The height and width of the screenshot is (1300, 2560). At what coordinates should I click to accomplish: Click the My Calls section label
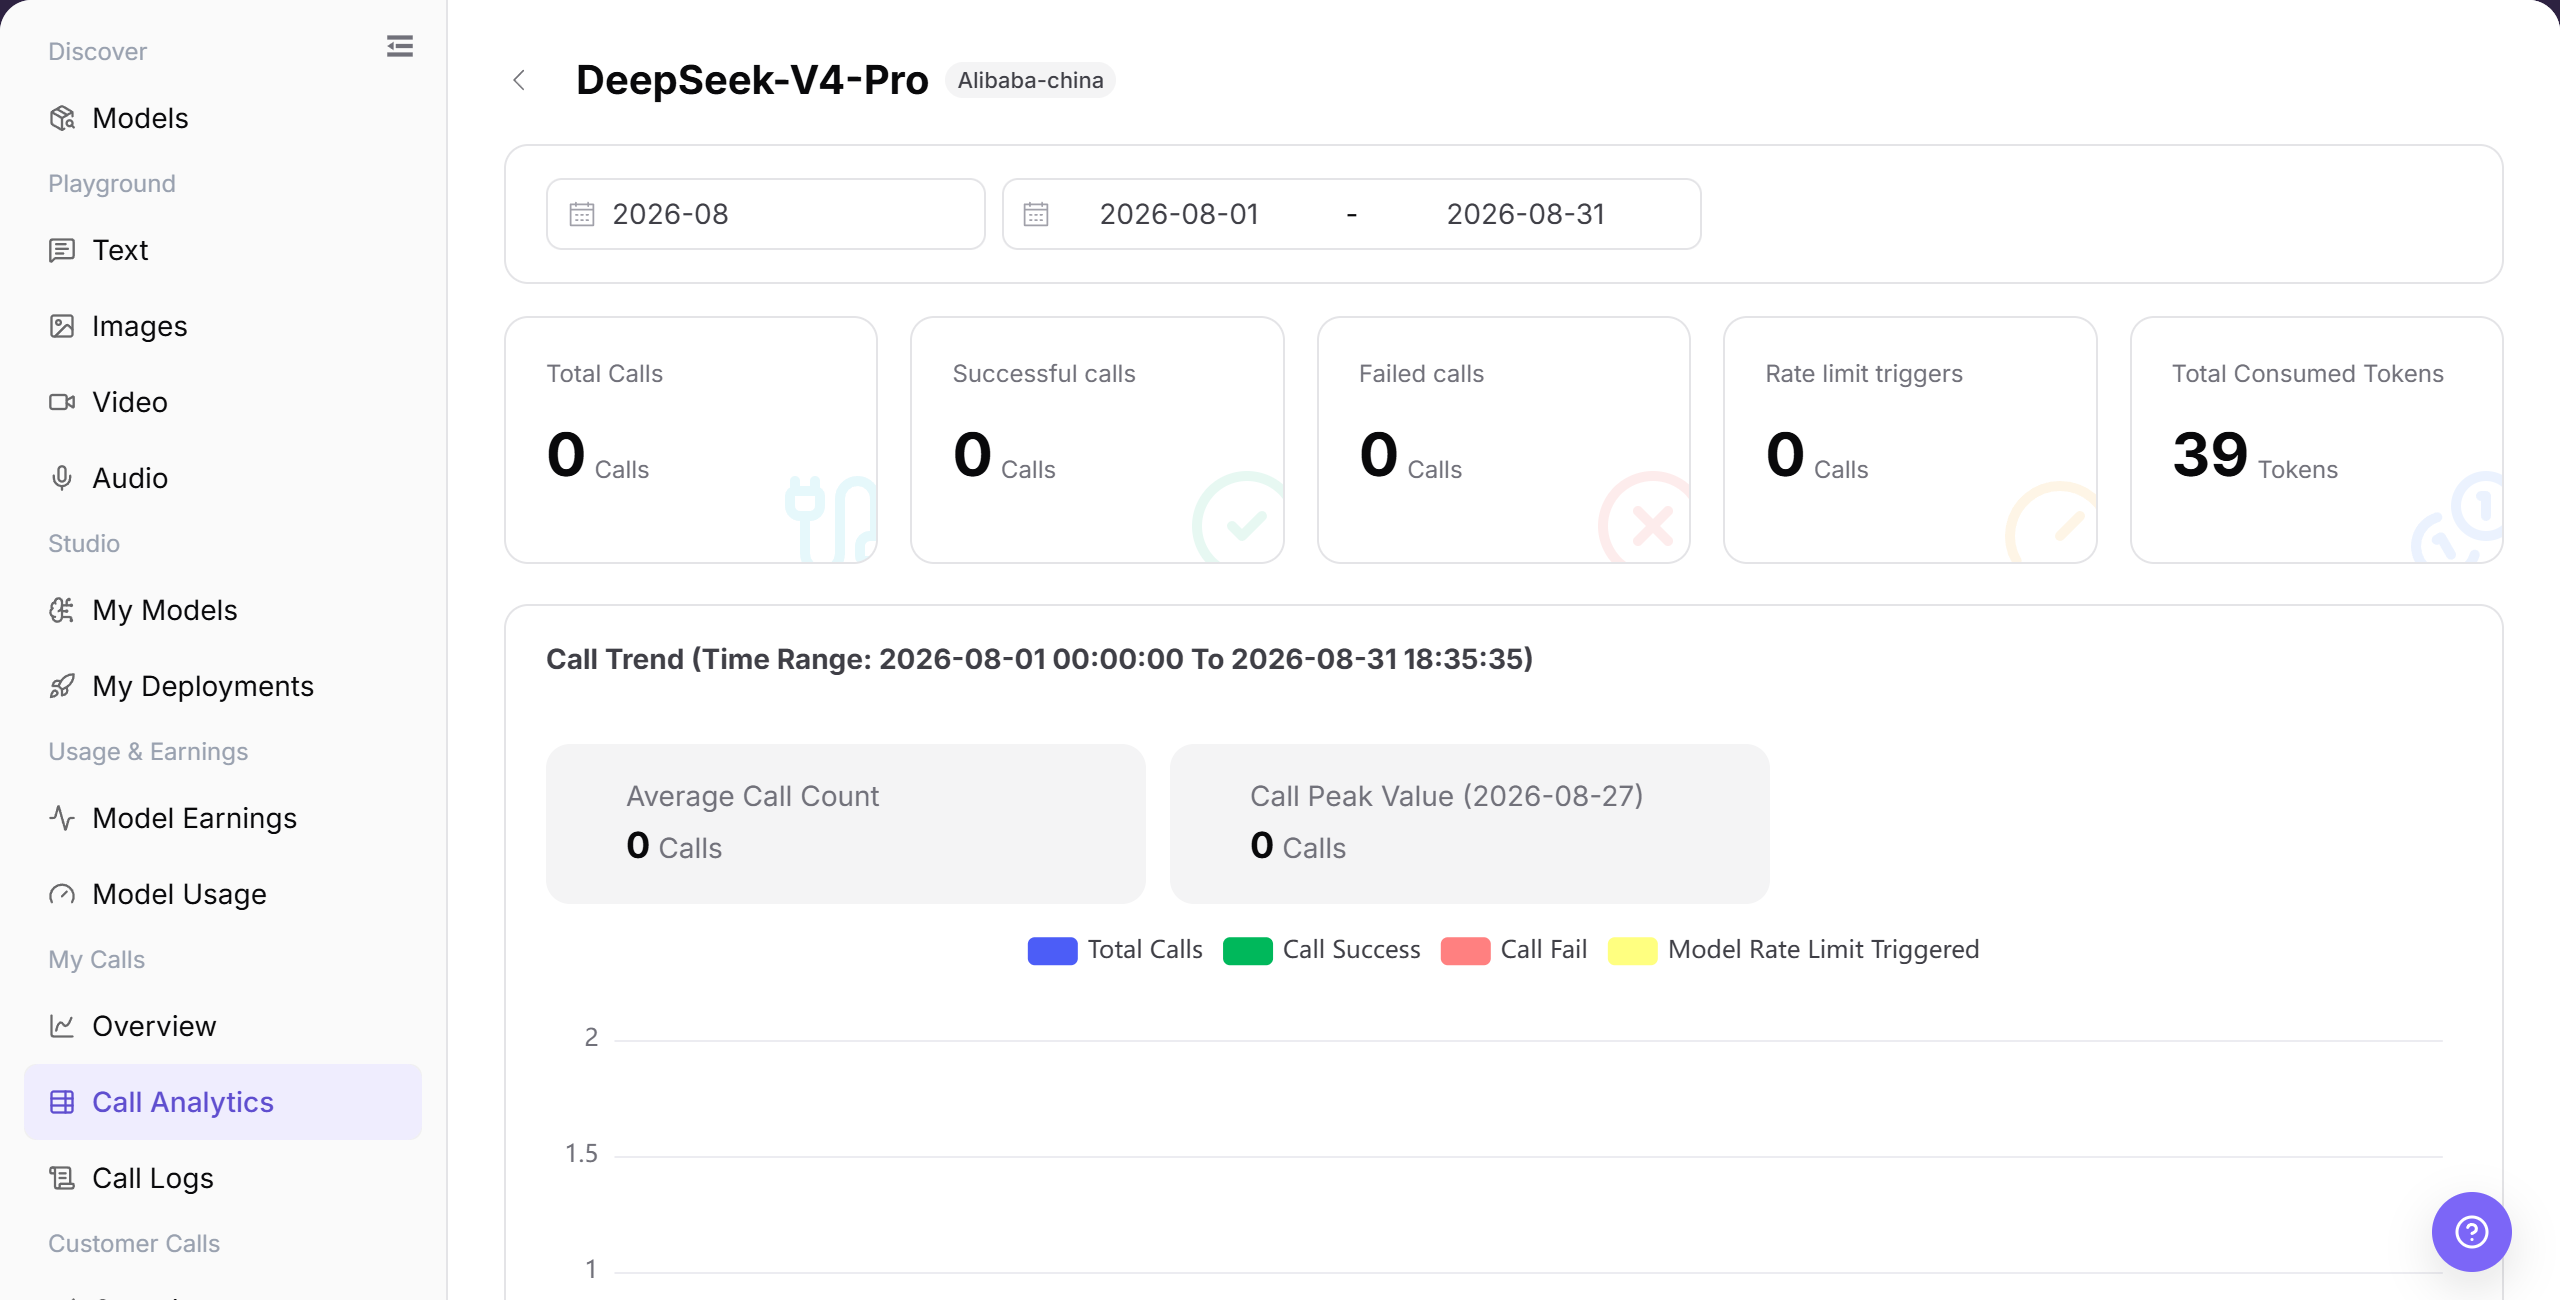97,960
